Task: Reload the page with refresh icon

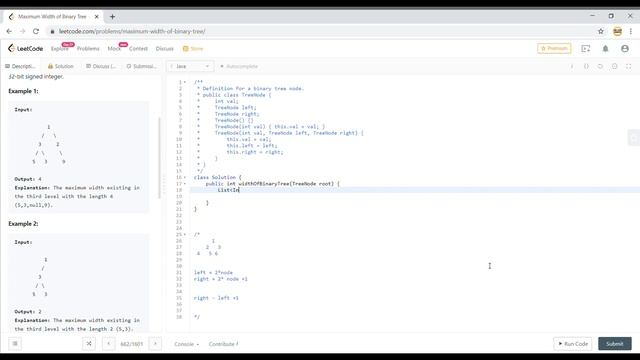Action: [x=36, y=31]
